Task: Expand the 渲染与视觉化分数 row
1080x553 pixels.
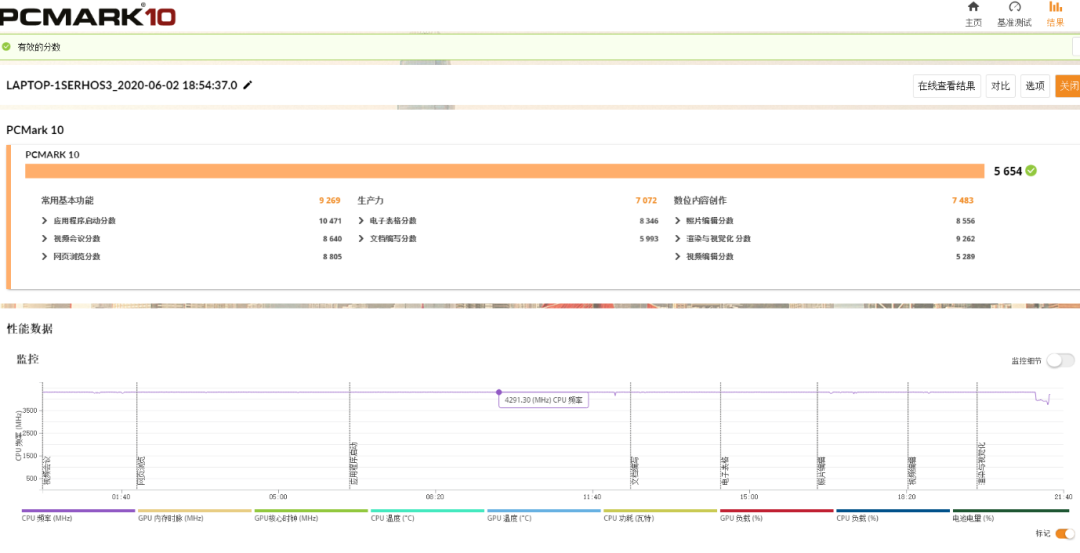Action: coord(678,239)
